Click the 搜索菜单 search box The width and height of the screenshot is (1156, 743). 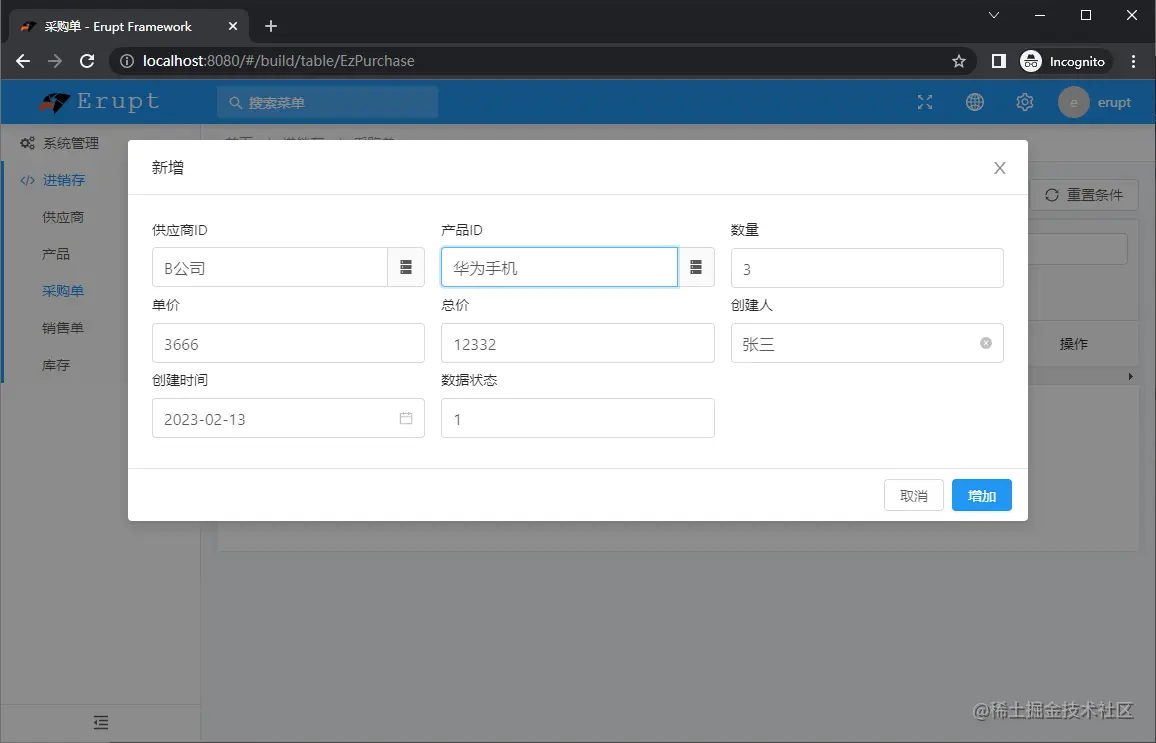pos(327,102)
